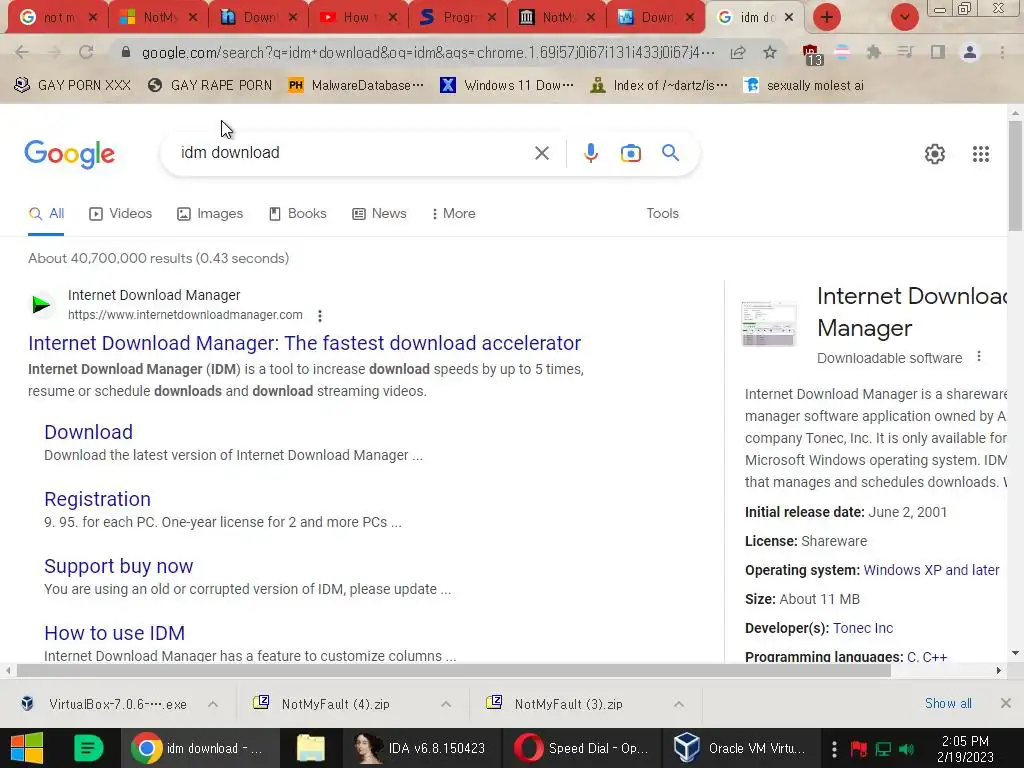Screen dimensions: 1024x768
Task: Open the Support buy now sitelink
Action: pyautogui.click(x=119, y=566)
